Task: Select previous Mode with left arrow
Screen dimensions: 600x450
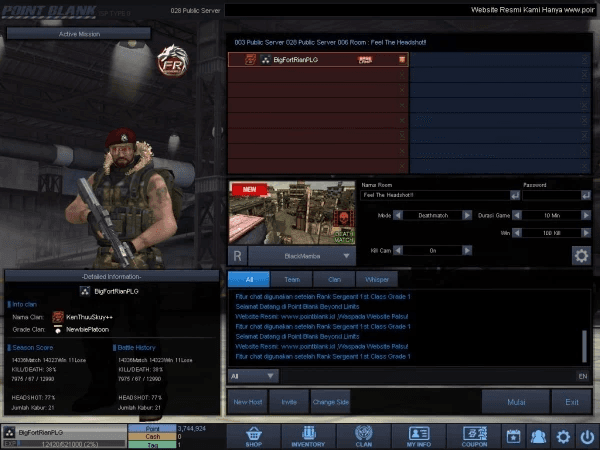Action: tap(398, 215)
